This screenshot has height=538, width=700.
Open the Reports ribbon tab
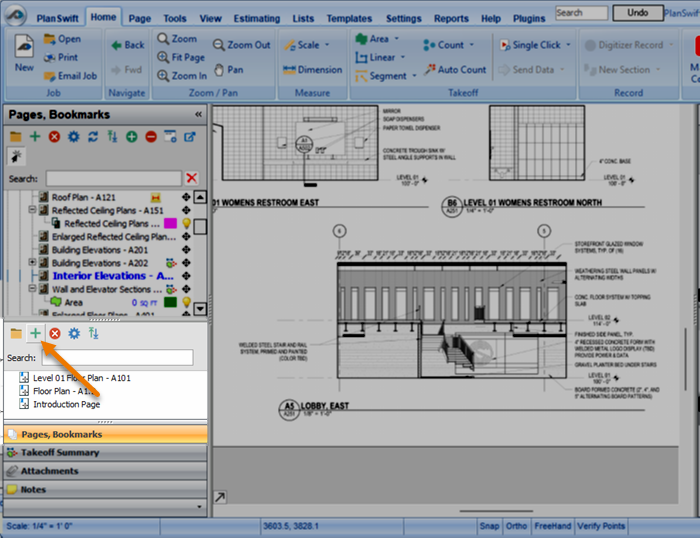pos(451,19)
